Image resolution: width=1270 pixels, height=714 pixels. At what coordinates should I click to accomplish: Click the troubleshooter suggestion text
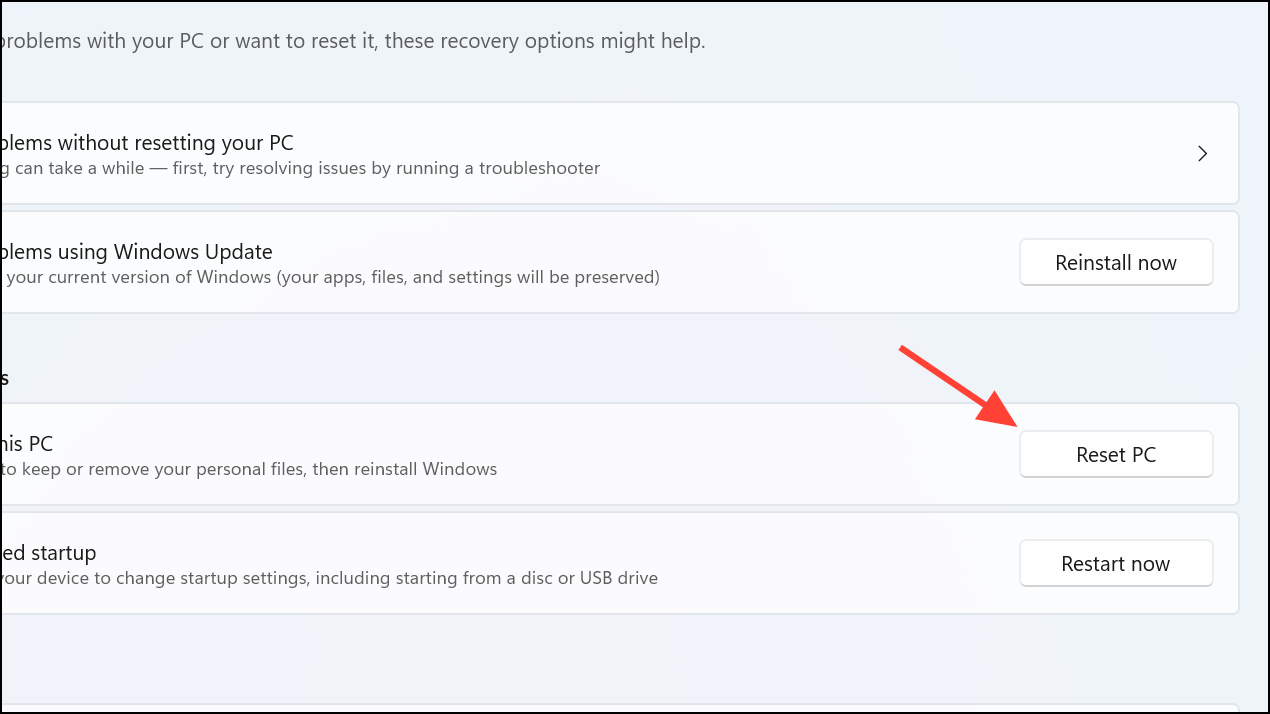click(300, 168)
